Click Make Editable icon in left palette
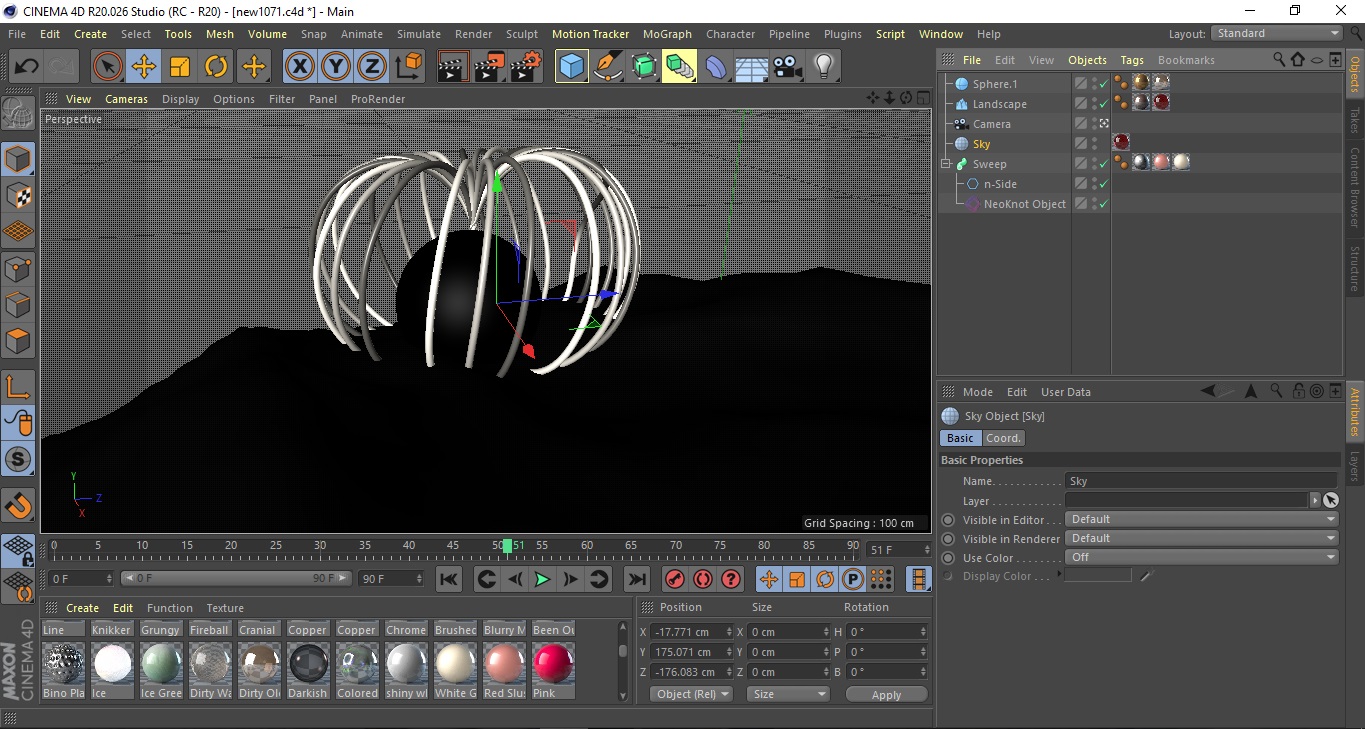The height and width of the screenshot is (729, 1365). point(18,114)
